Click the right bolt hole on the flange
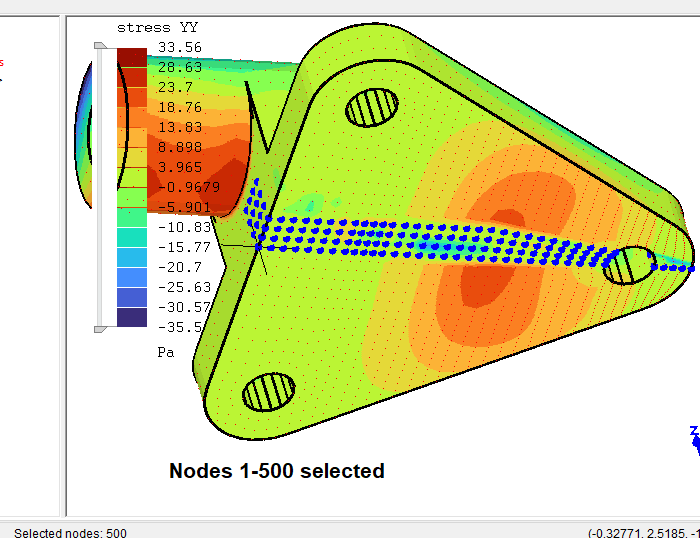 pyautogui.click(x=629, y=265)
